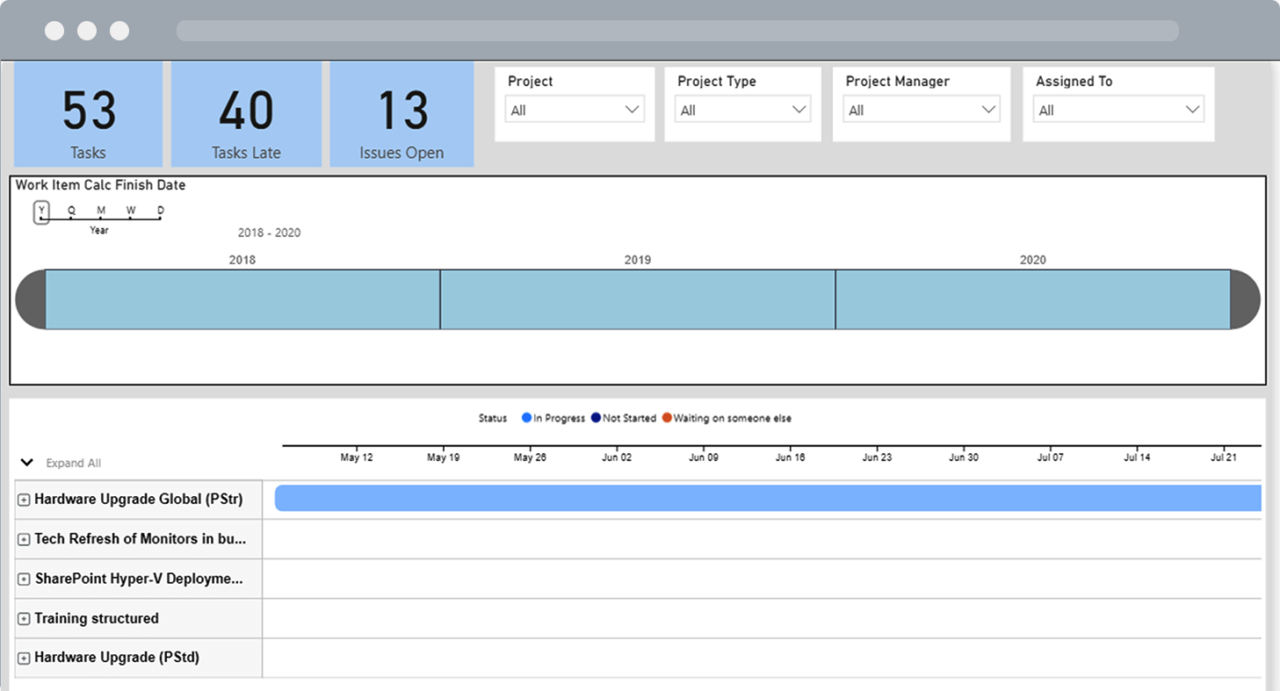Expand the Tech Refresh of Monitors row
1280x691 pixels.
tap(22, 538)
